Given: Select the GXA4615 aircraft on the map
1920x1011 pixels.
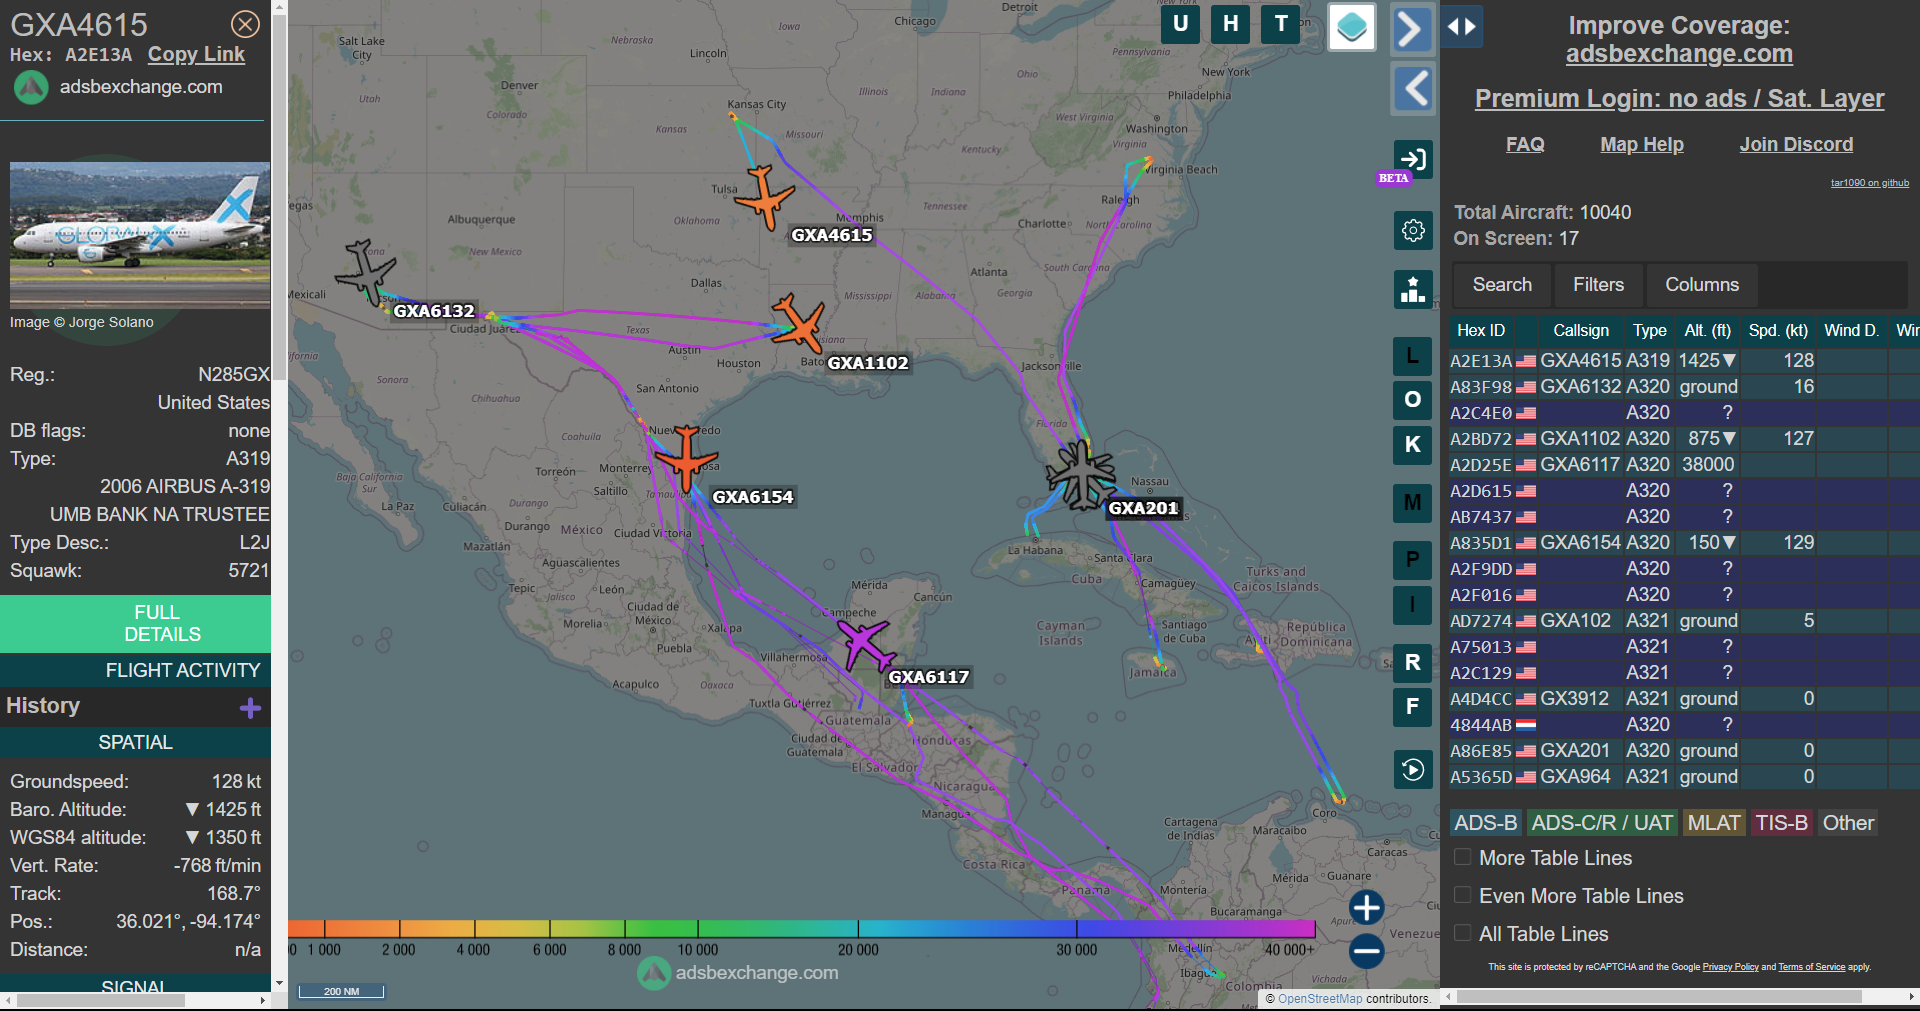Looking at the screenshot, I should click(765, 198).
